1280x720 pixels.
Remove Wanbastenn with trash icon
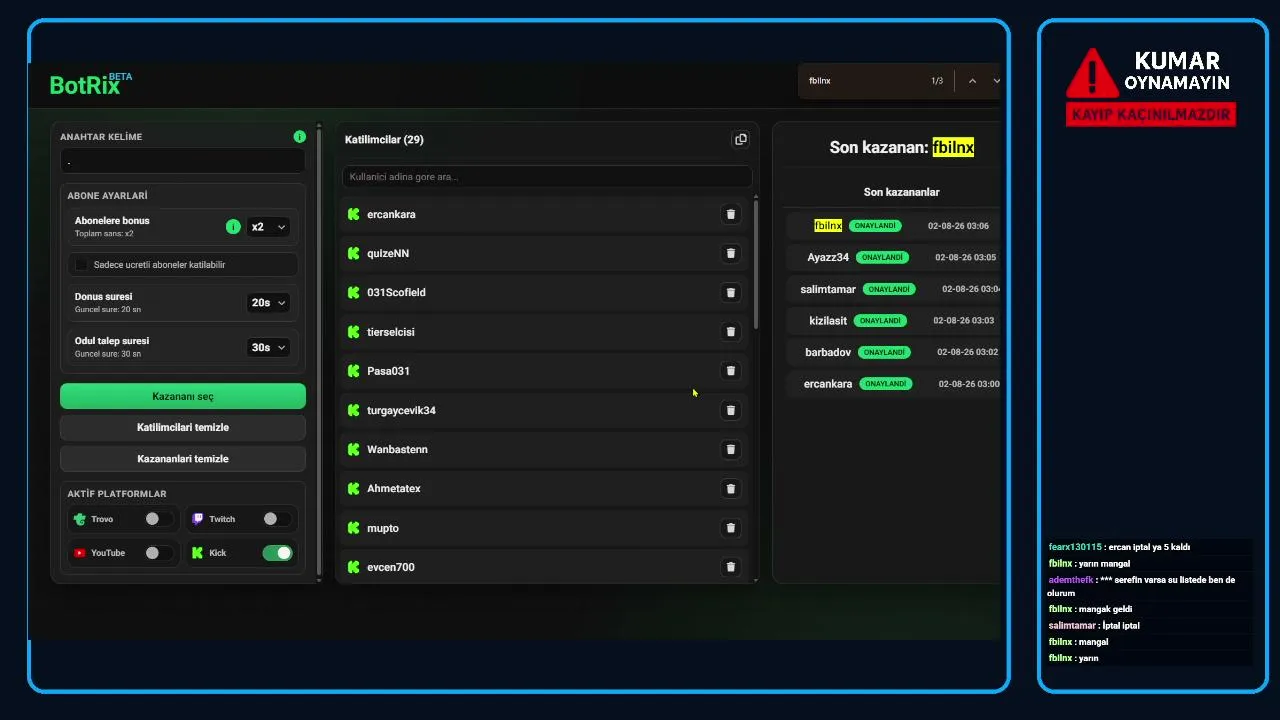pyautogui.click(x=730, y=449)
